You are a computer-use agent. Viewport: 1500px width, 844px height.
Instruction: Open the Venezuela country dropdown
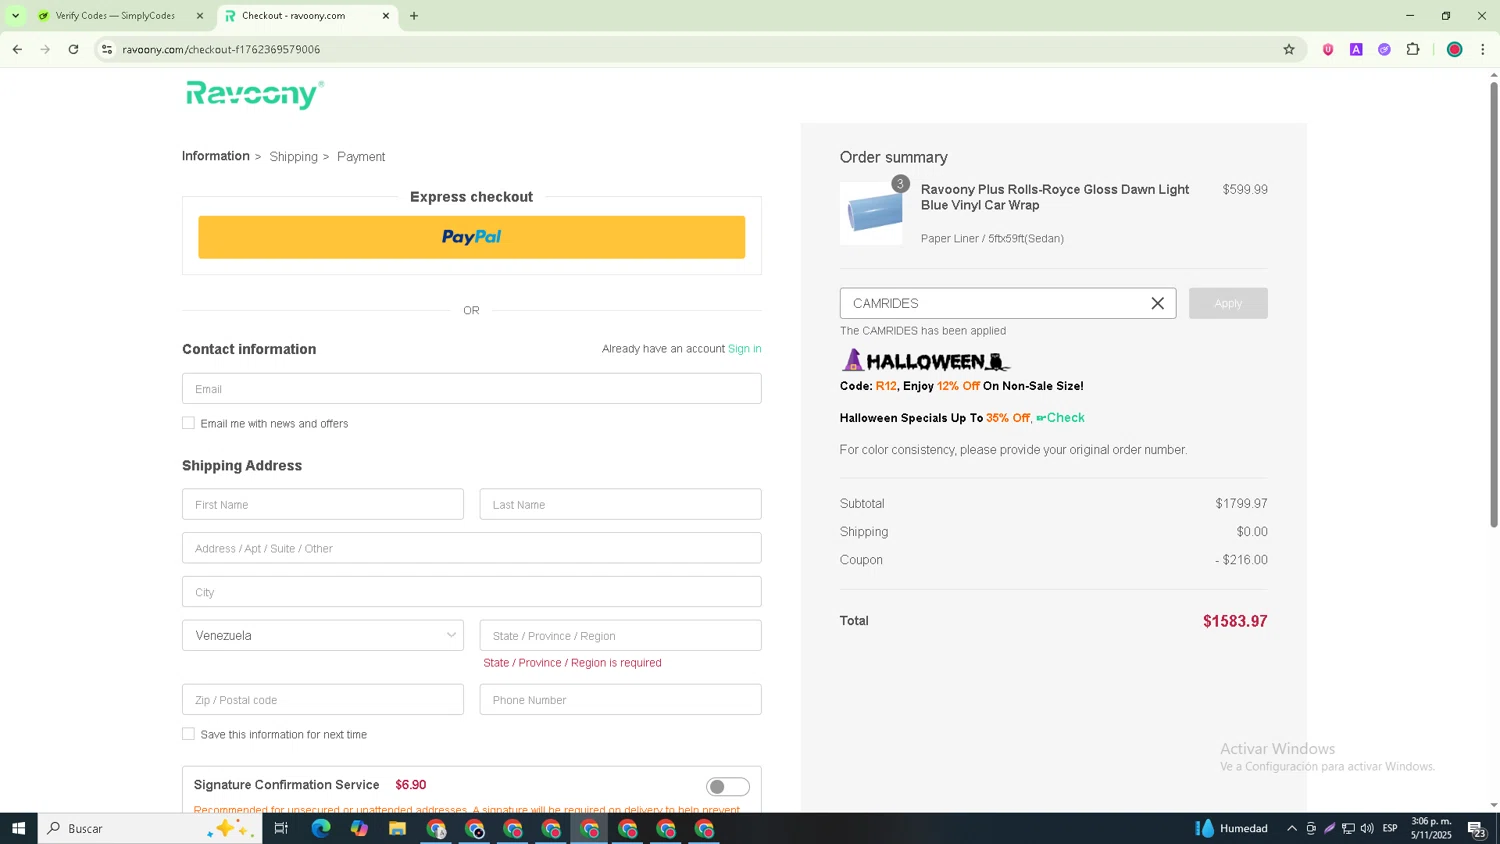click(x=323, y=635)
